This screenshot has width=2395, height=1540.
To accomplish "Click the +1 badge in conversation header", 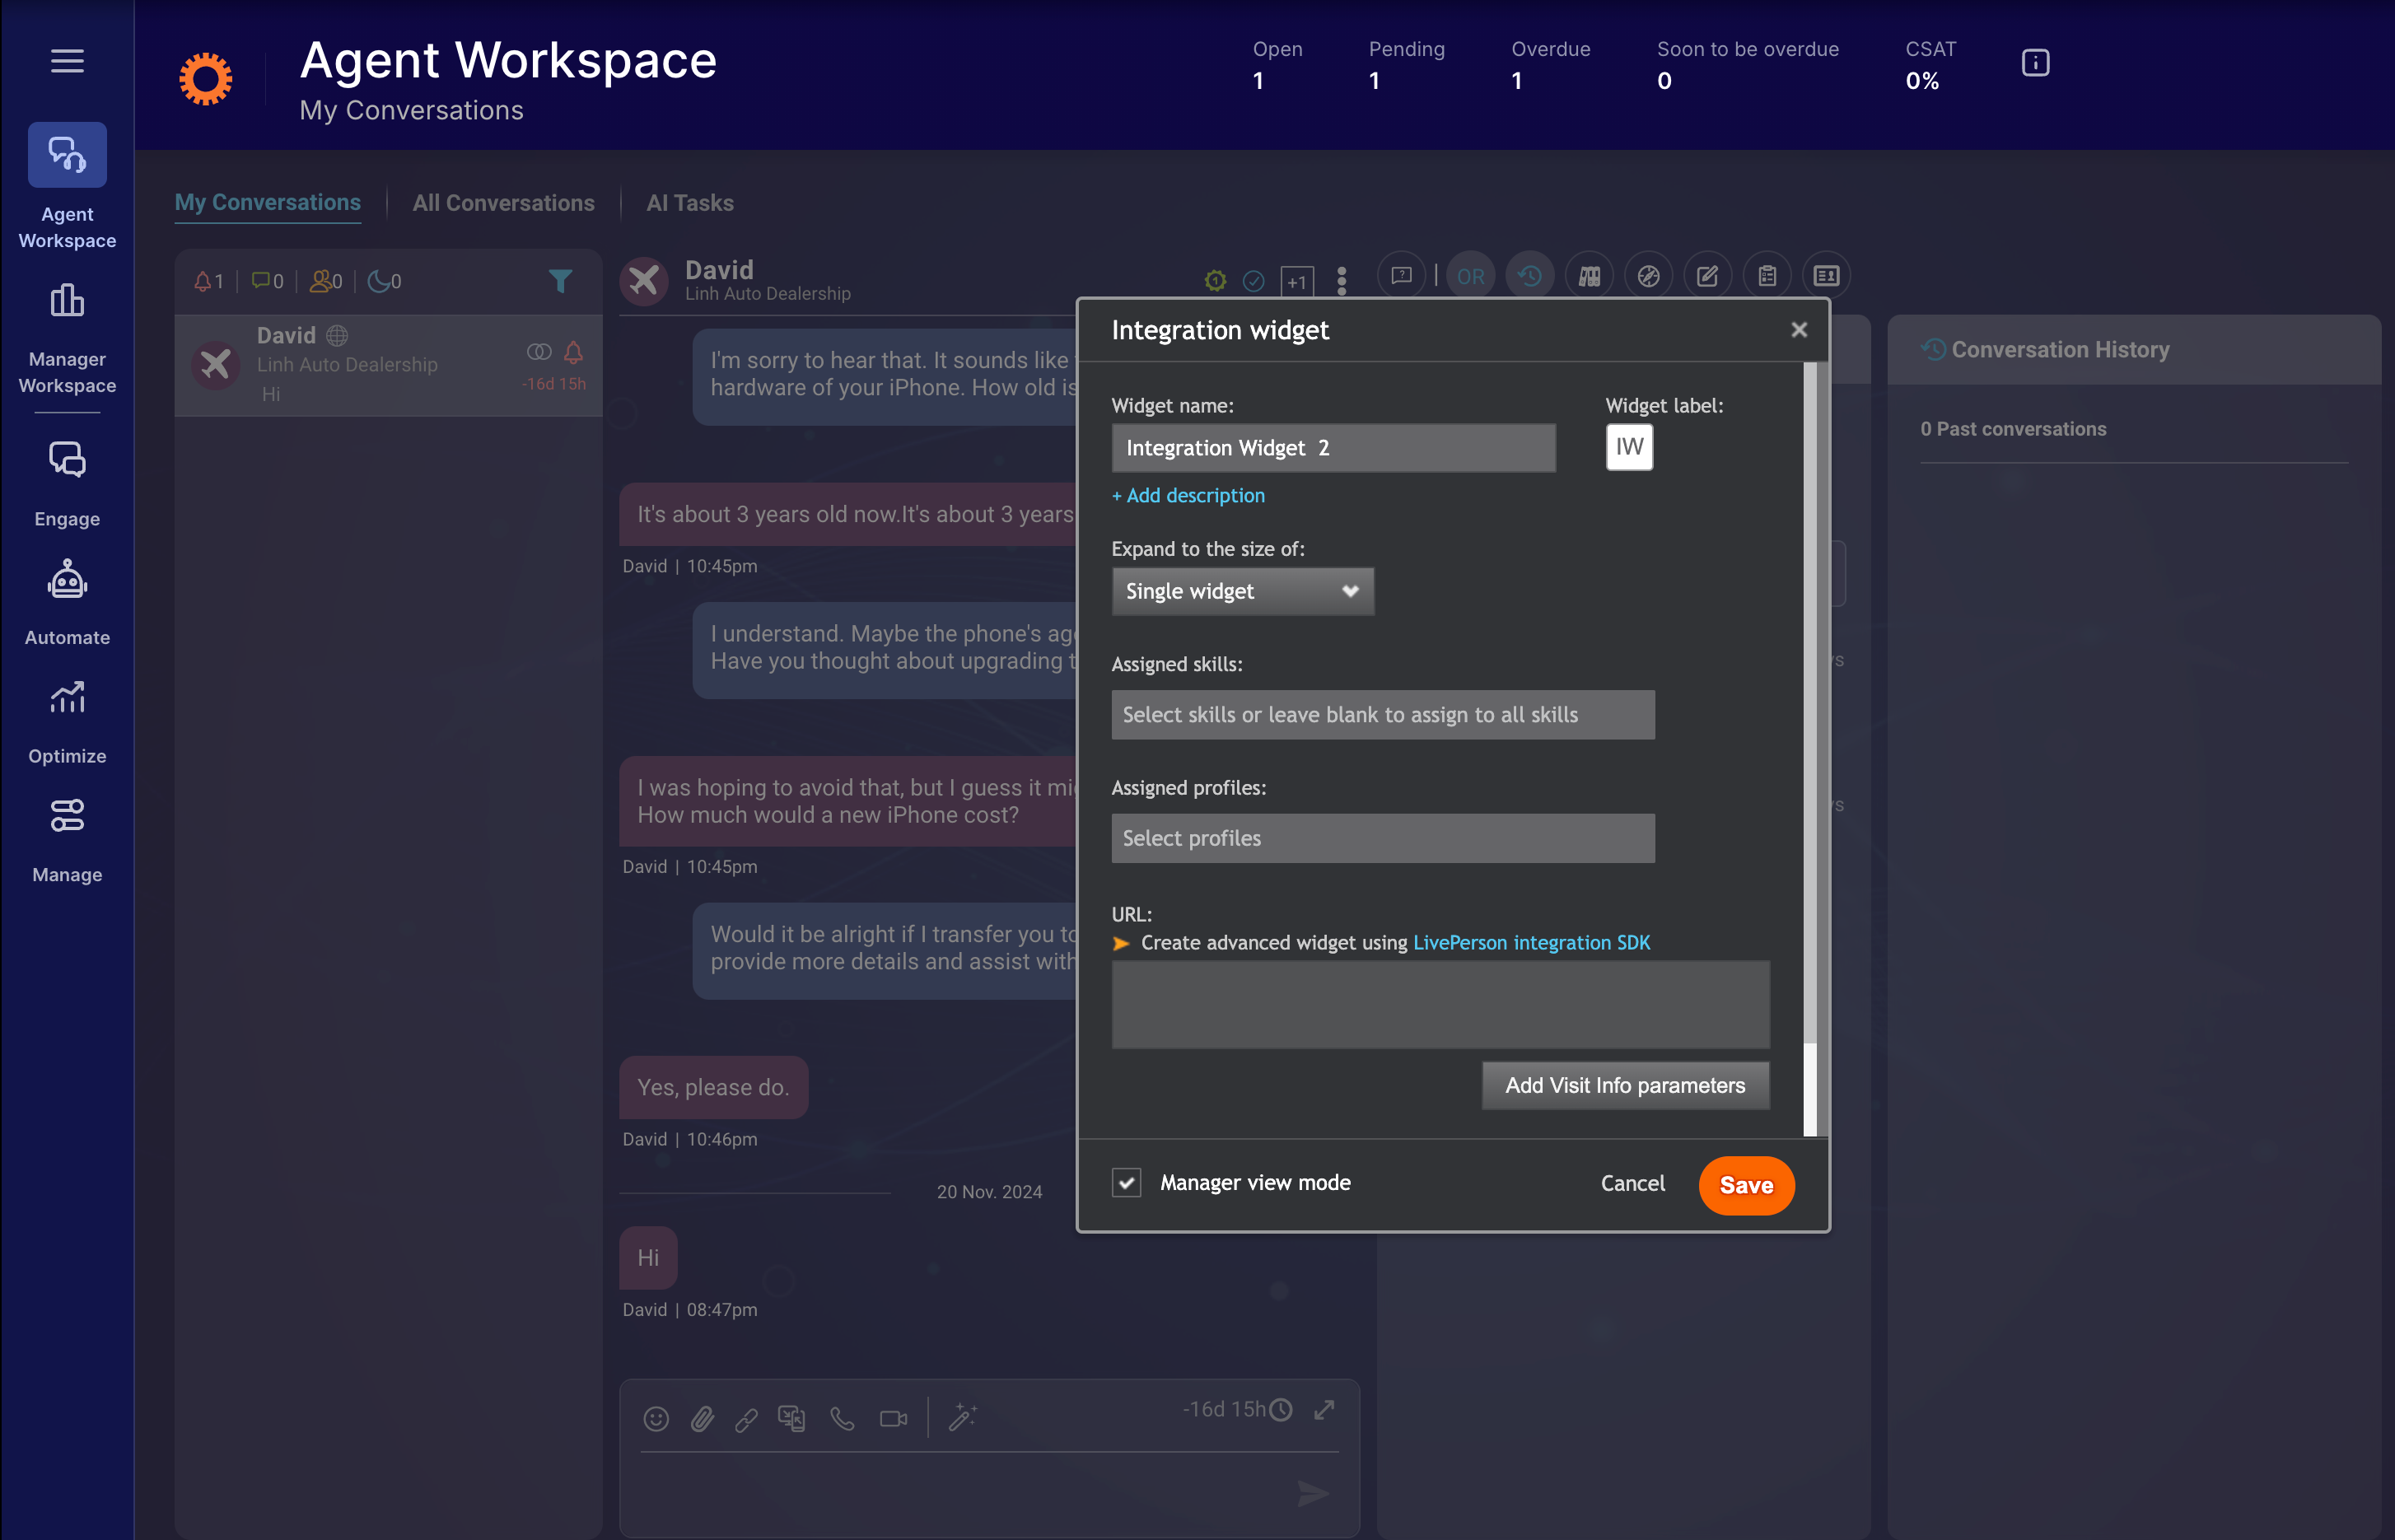I will (x=1297, y=281).
